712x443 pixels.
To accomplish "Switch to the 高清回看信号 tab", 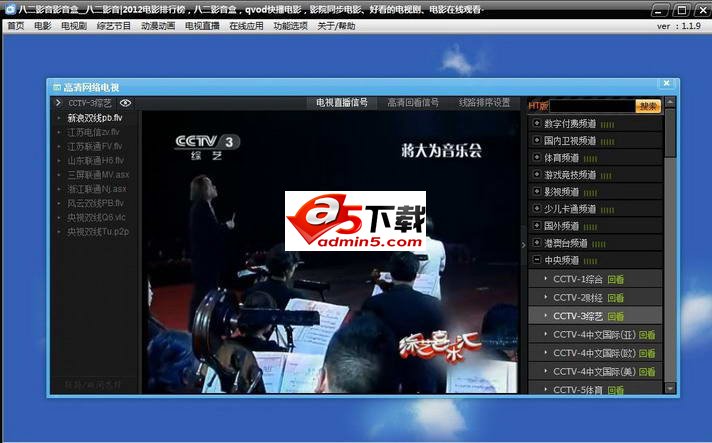I will (x=413, y=103).
